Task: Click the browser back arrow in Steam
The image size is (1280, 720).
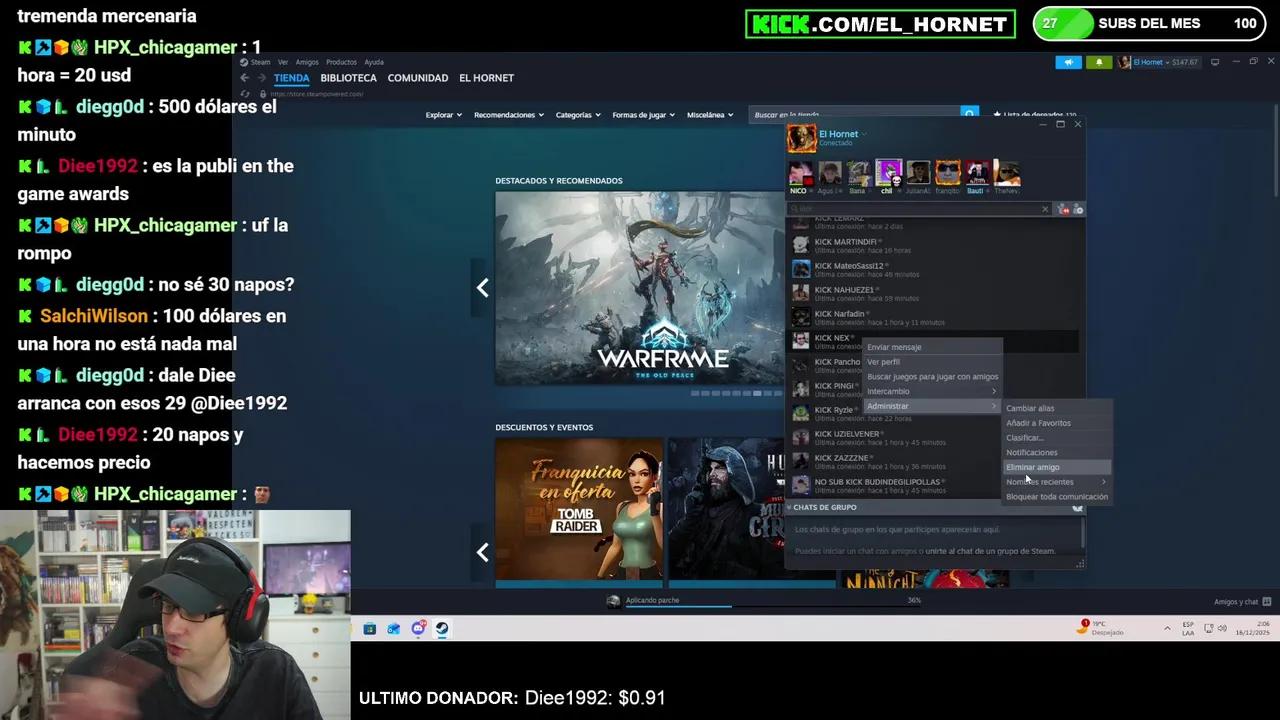Action: point(244,78)
